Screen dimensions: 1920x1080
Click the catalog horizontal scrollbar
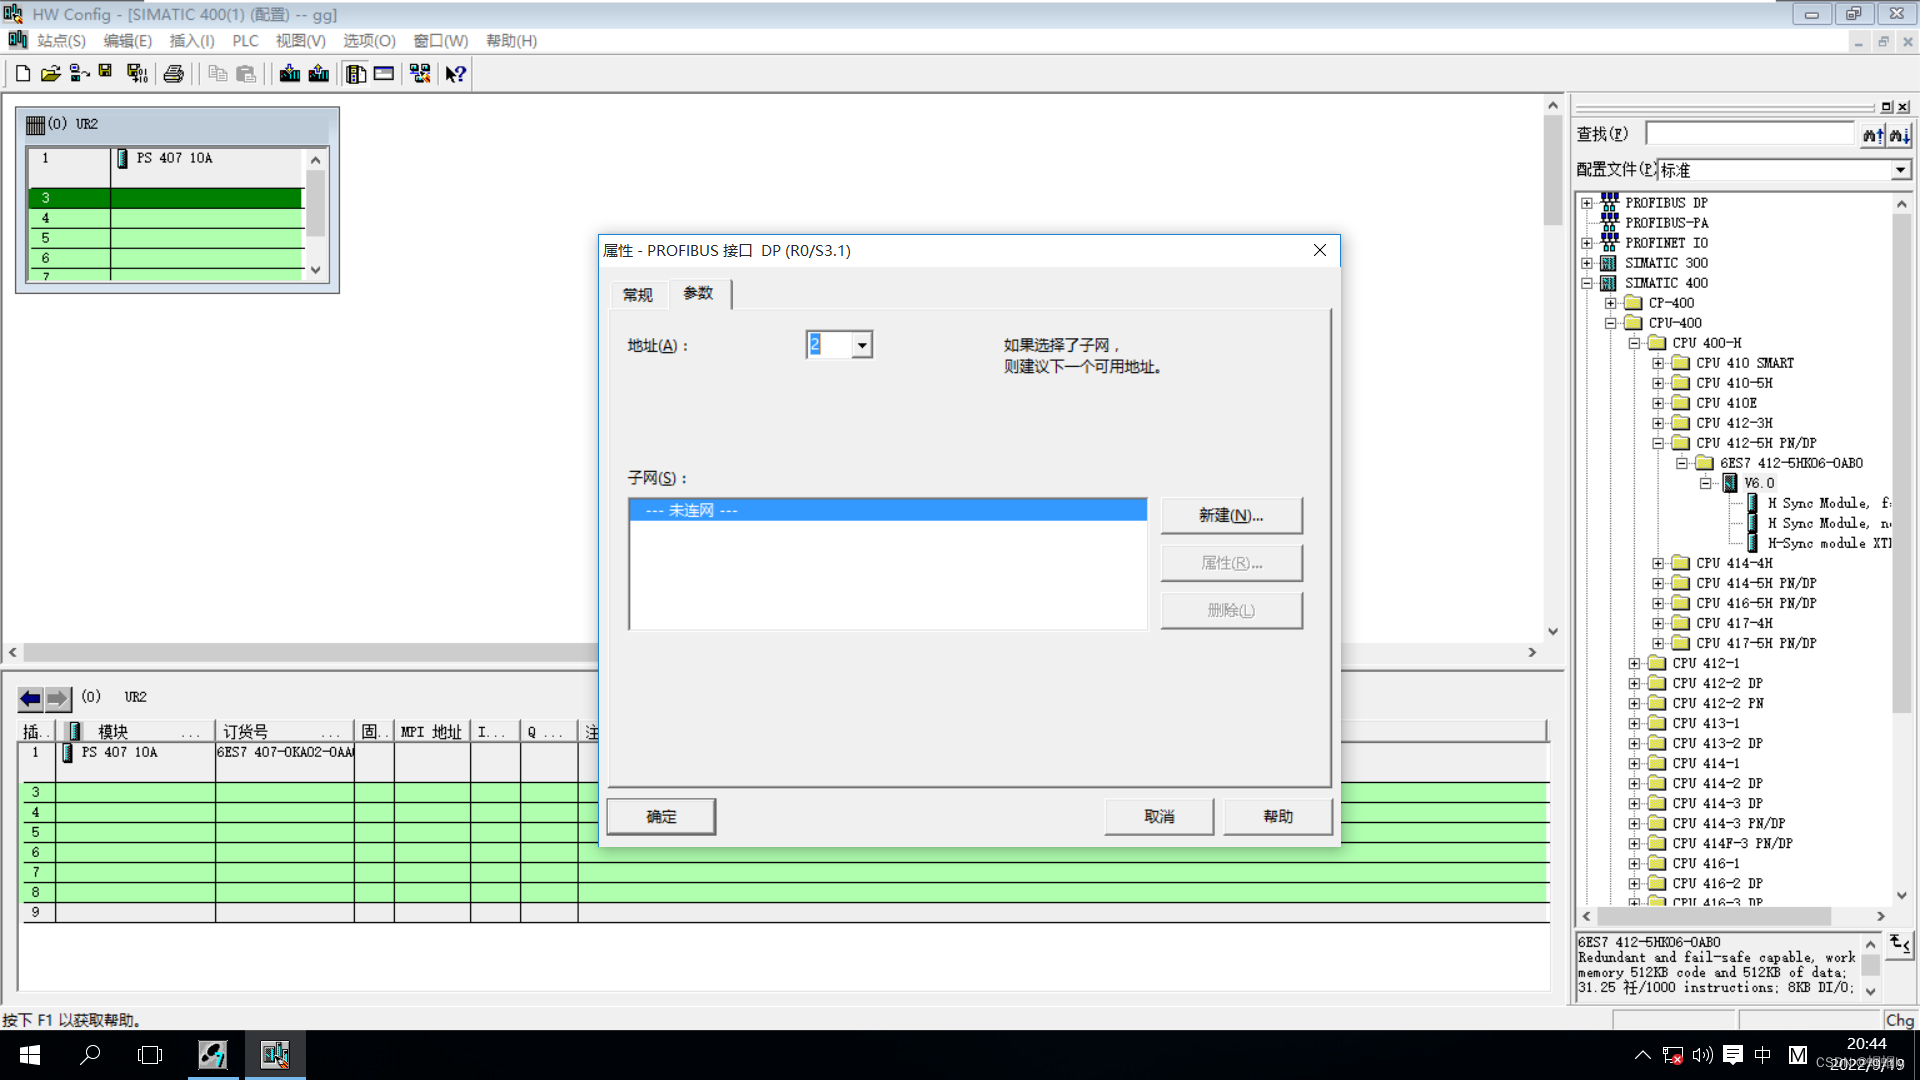point(1733,916)
